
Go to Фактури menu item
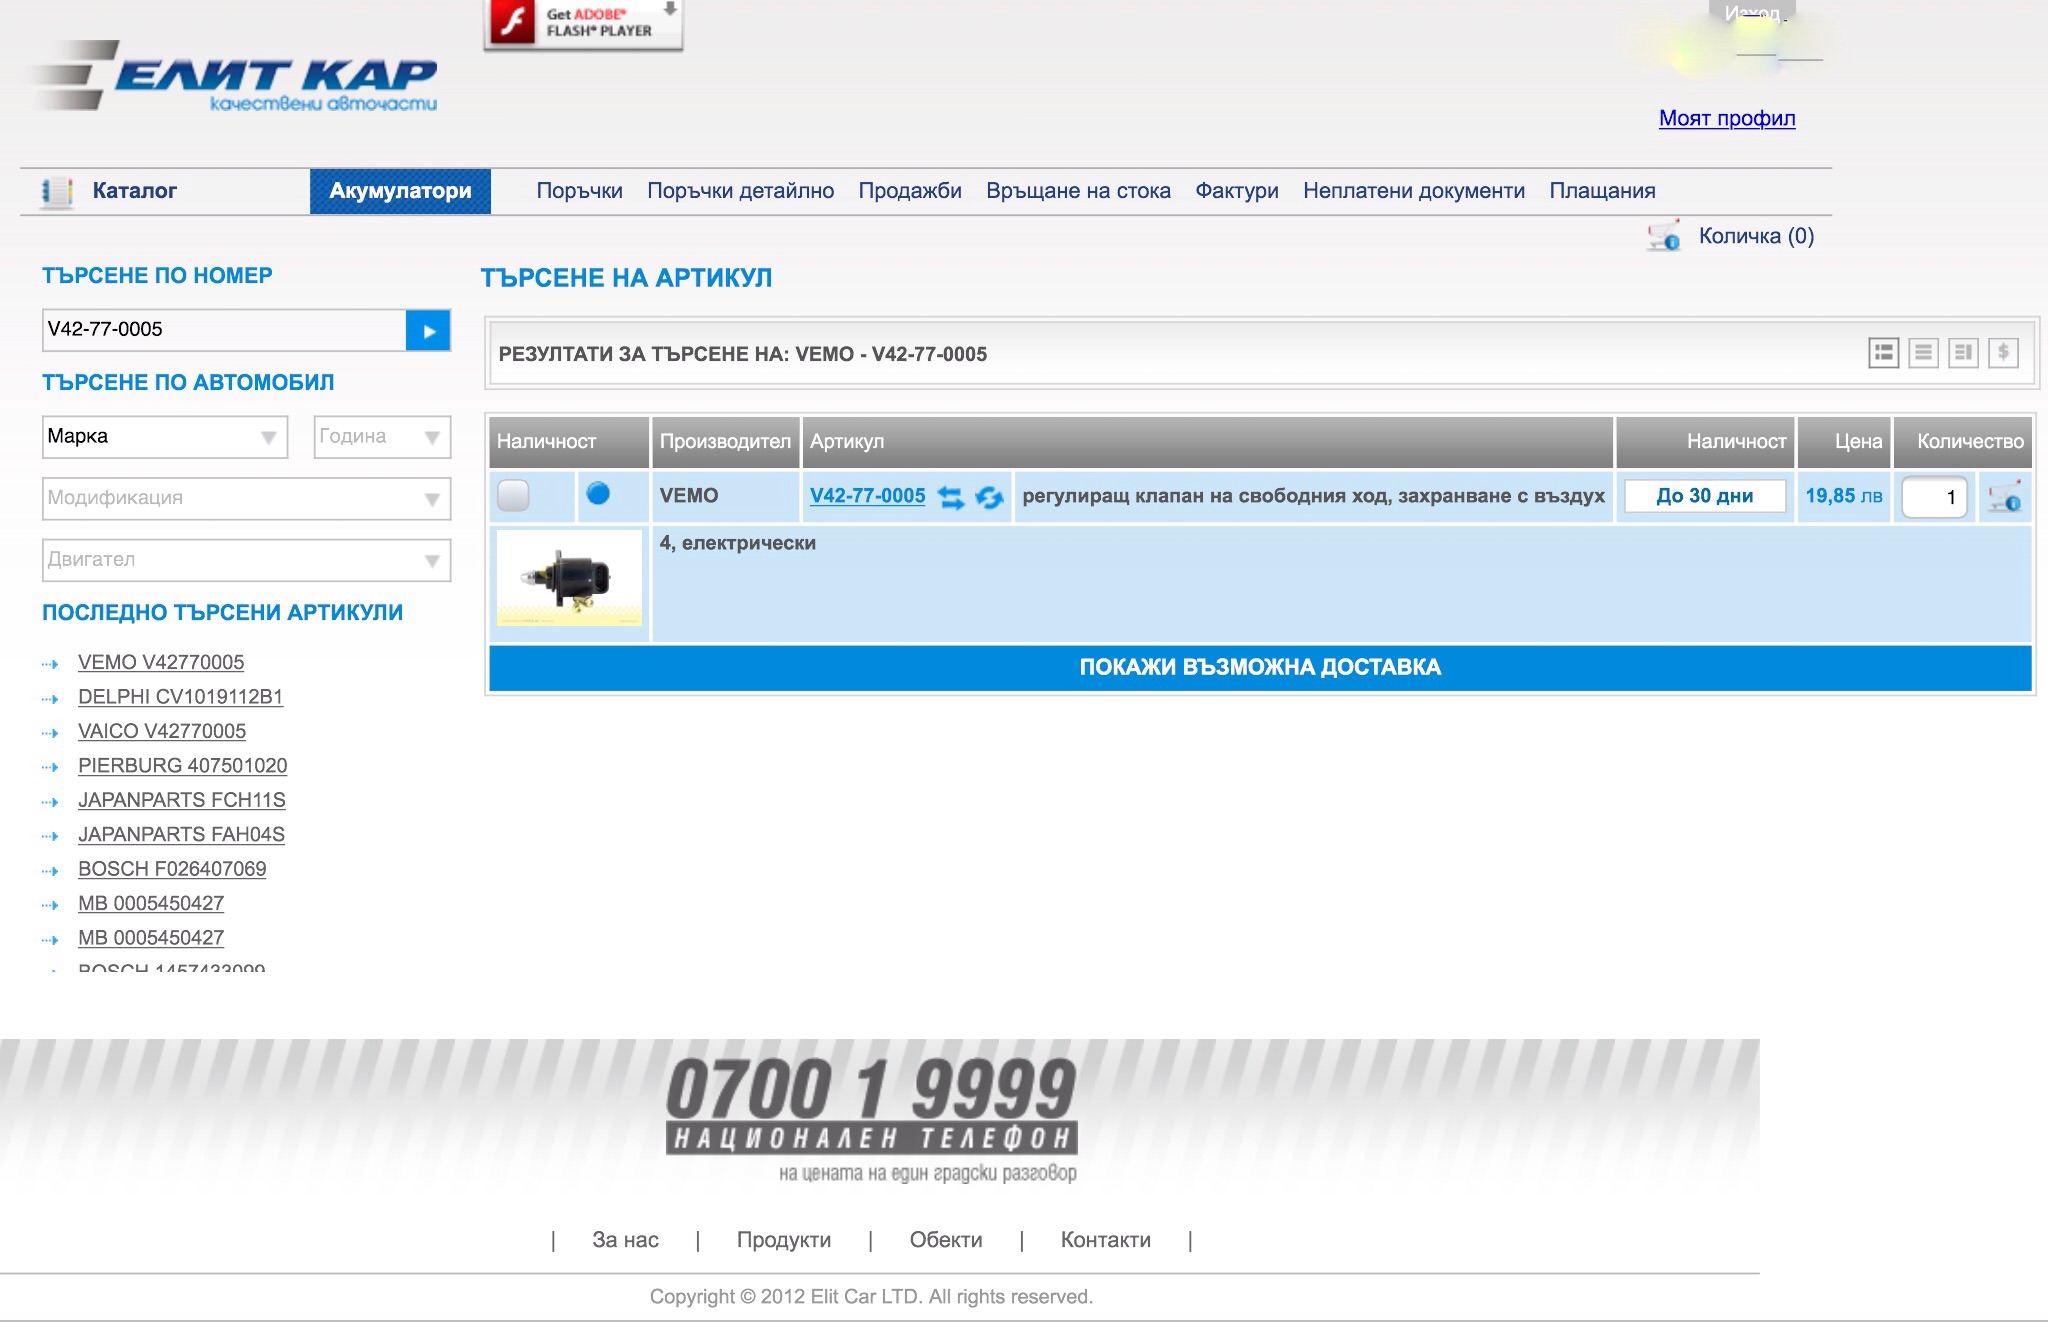(1236, 191)
